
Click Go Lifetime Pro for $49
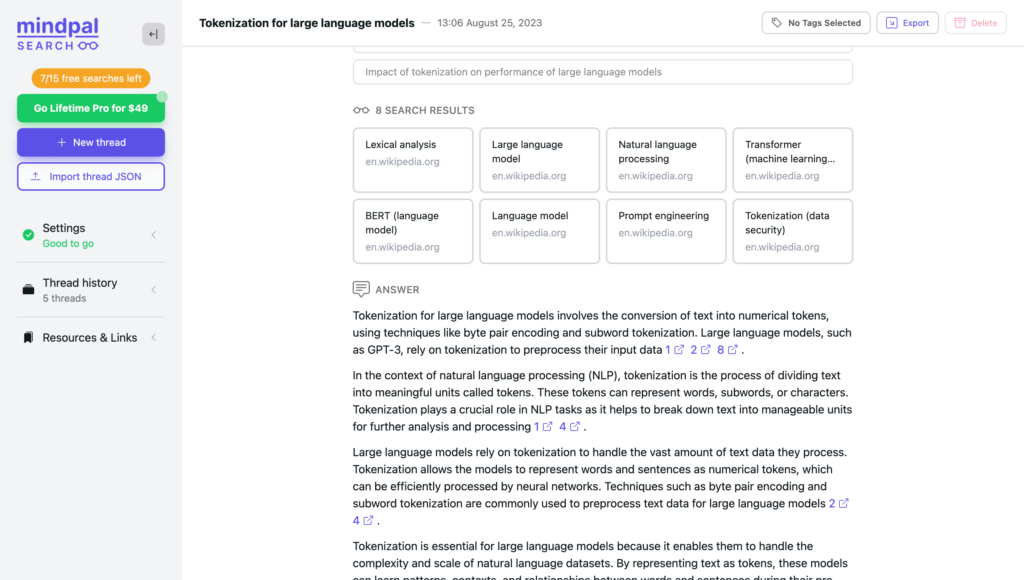[x=91, y=108]
